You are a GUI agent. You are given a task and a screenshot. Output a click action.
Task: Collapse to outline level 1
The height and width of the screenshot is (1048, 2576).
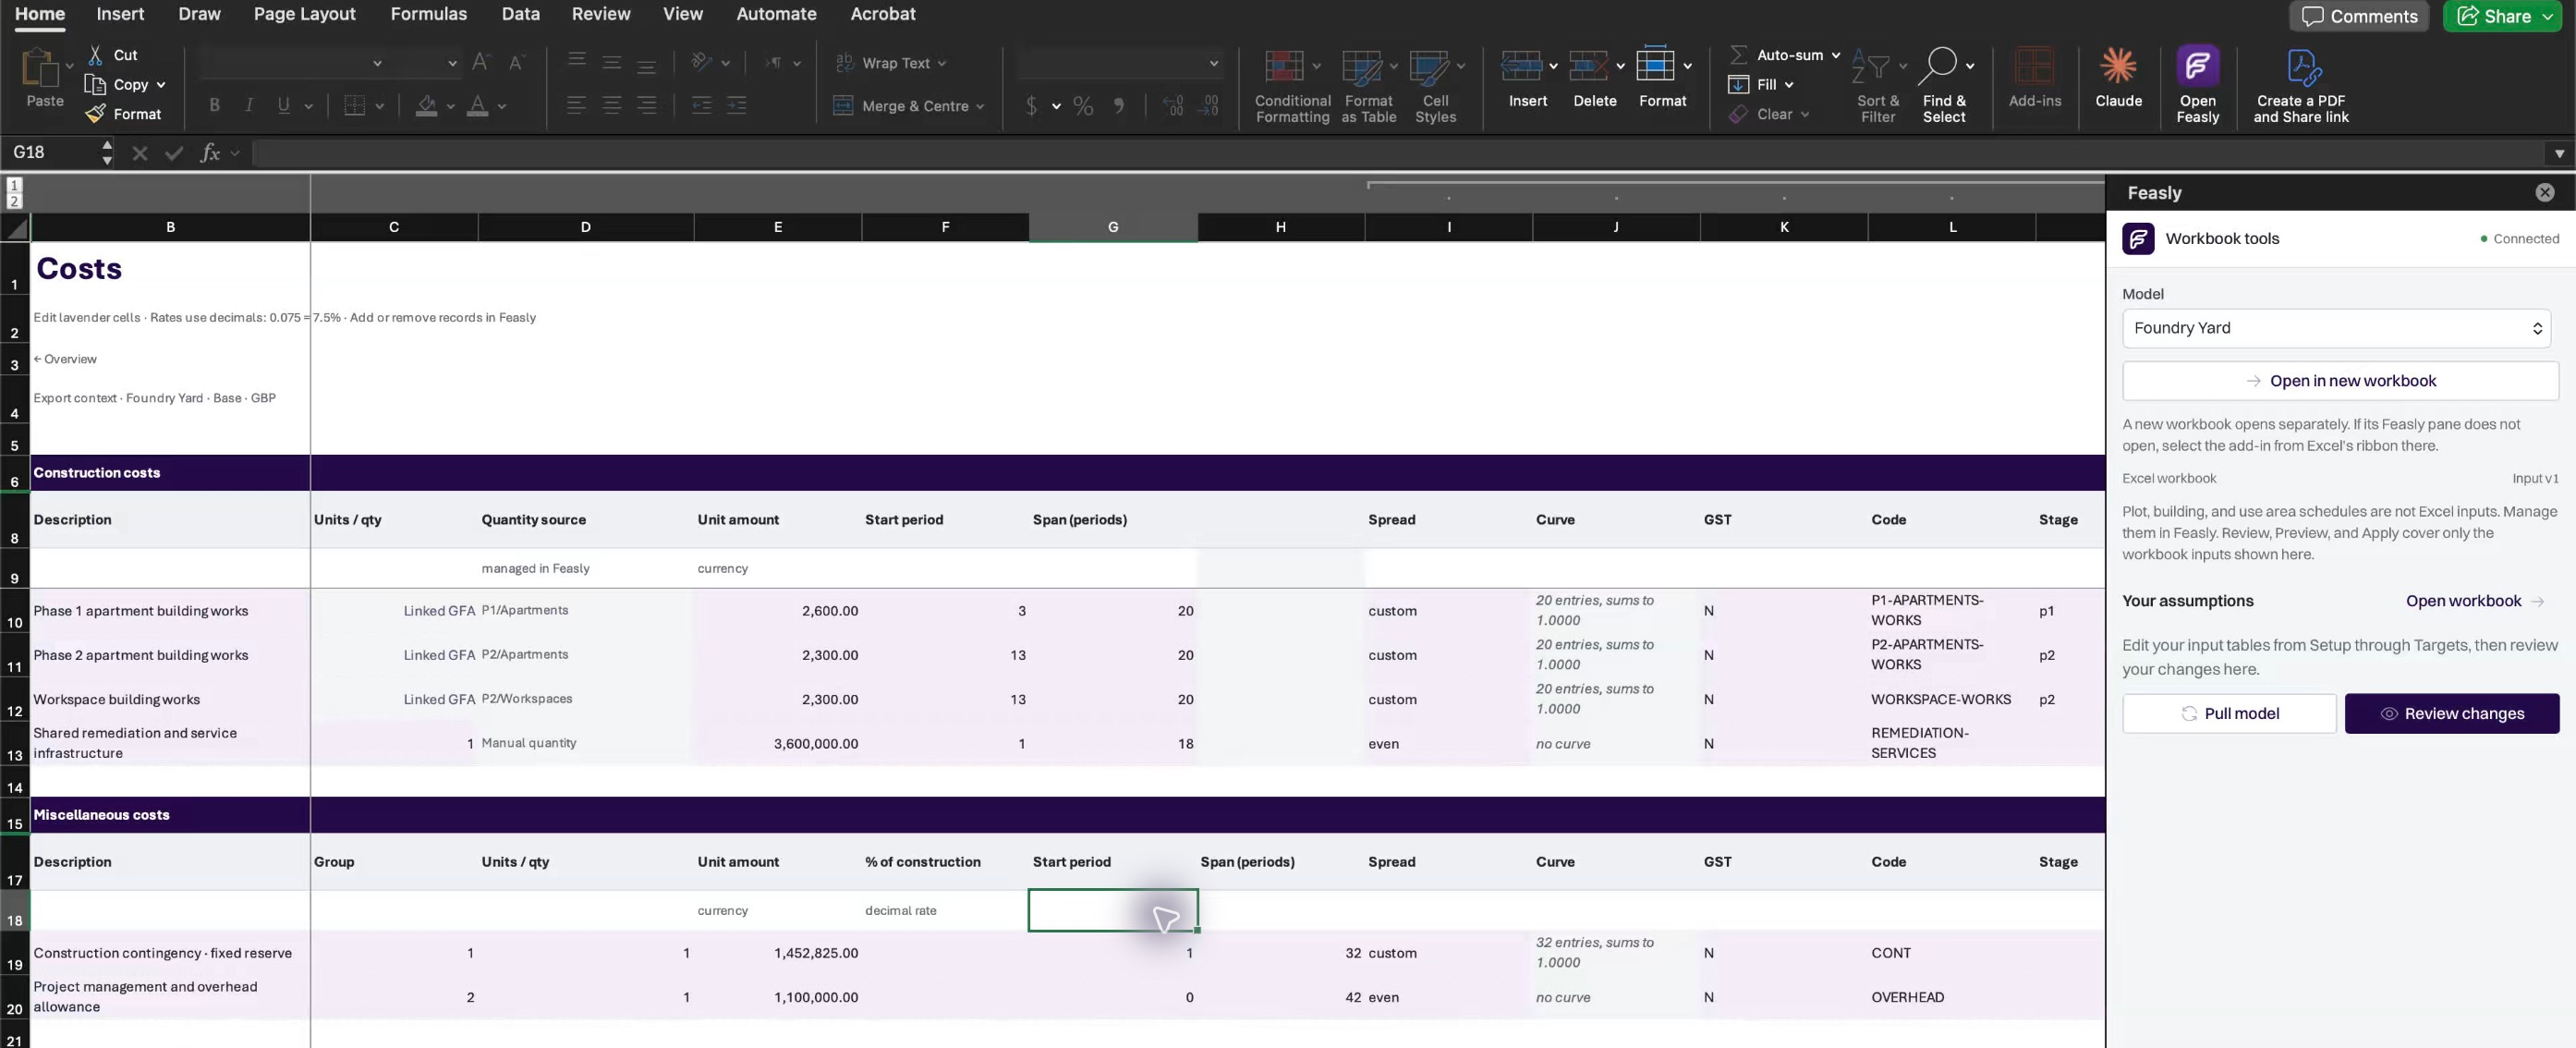coord(14,185)
